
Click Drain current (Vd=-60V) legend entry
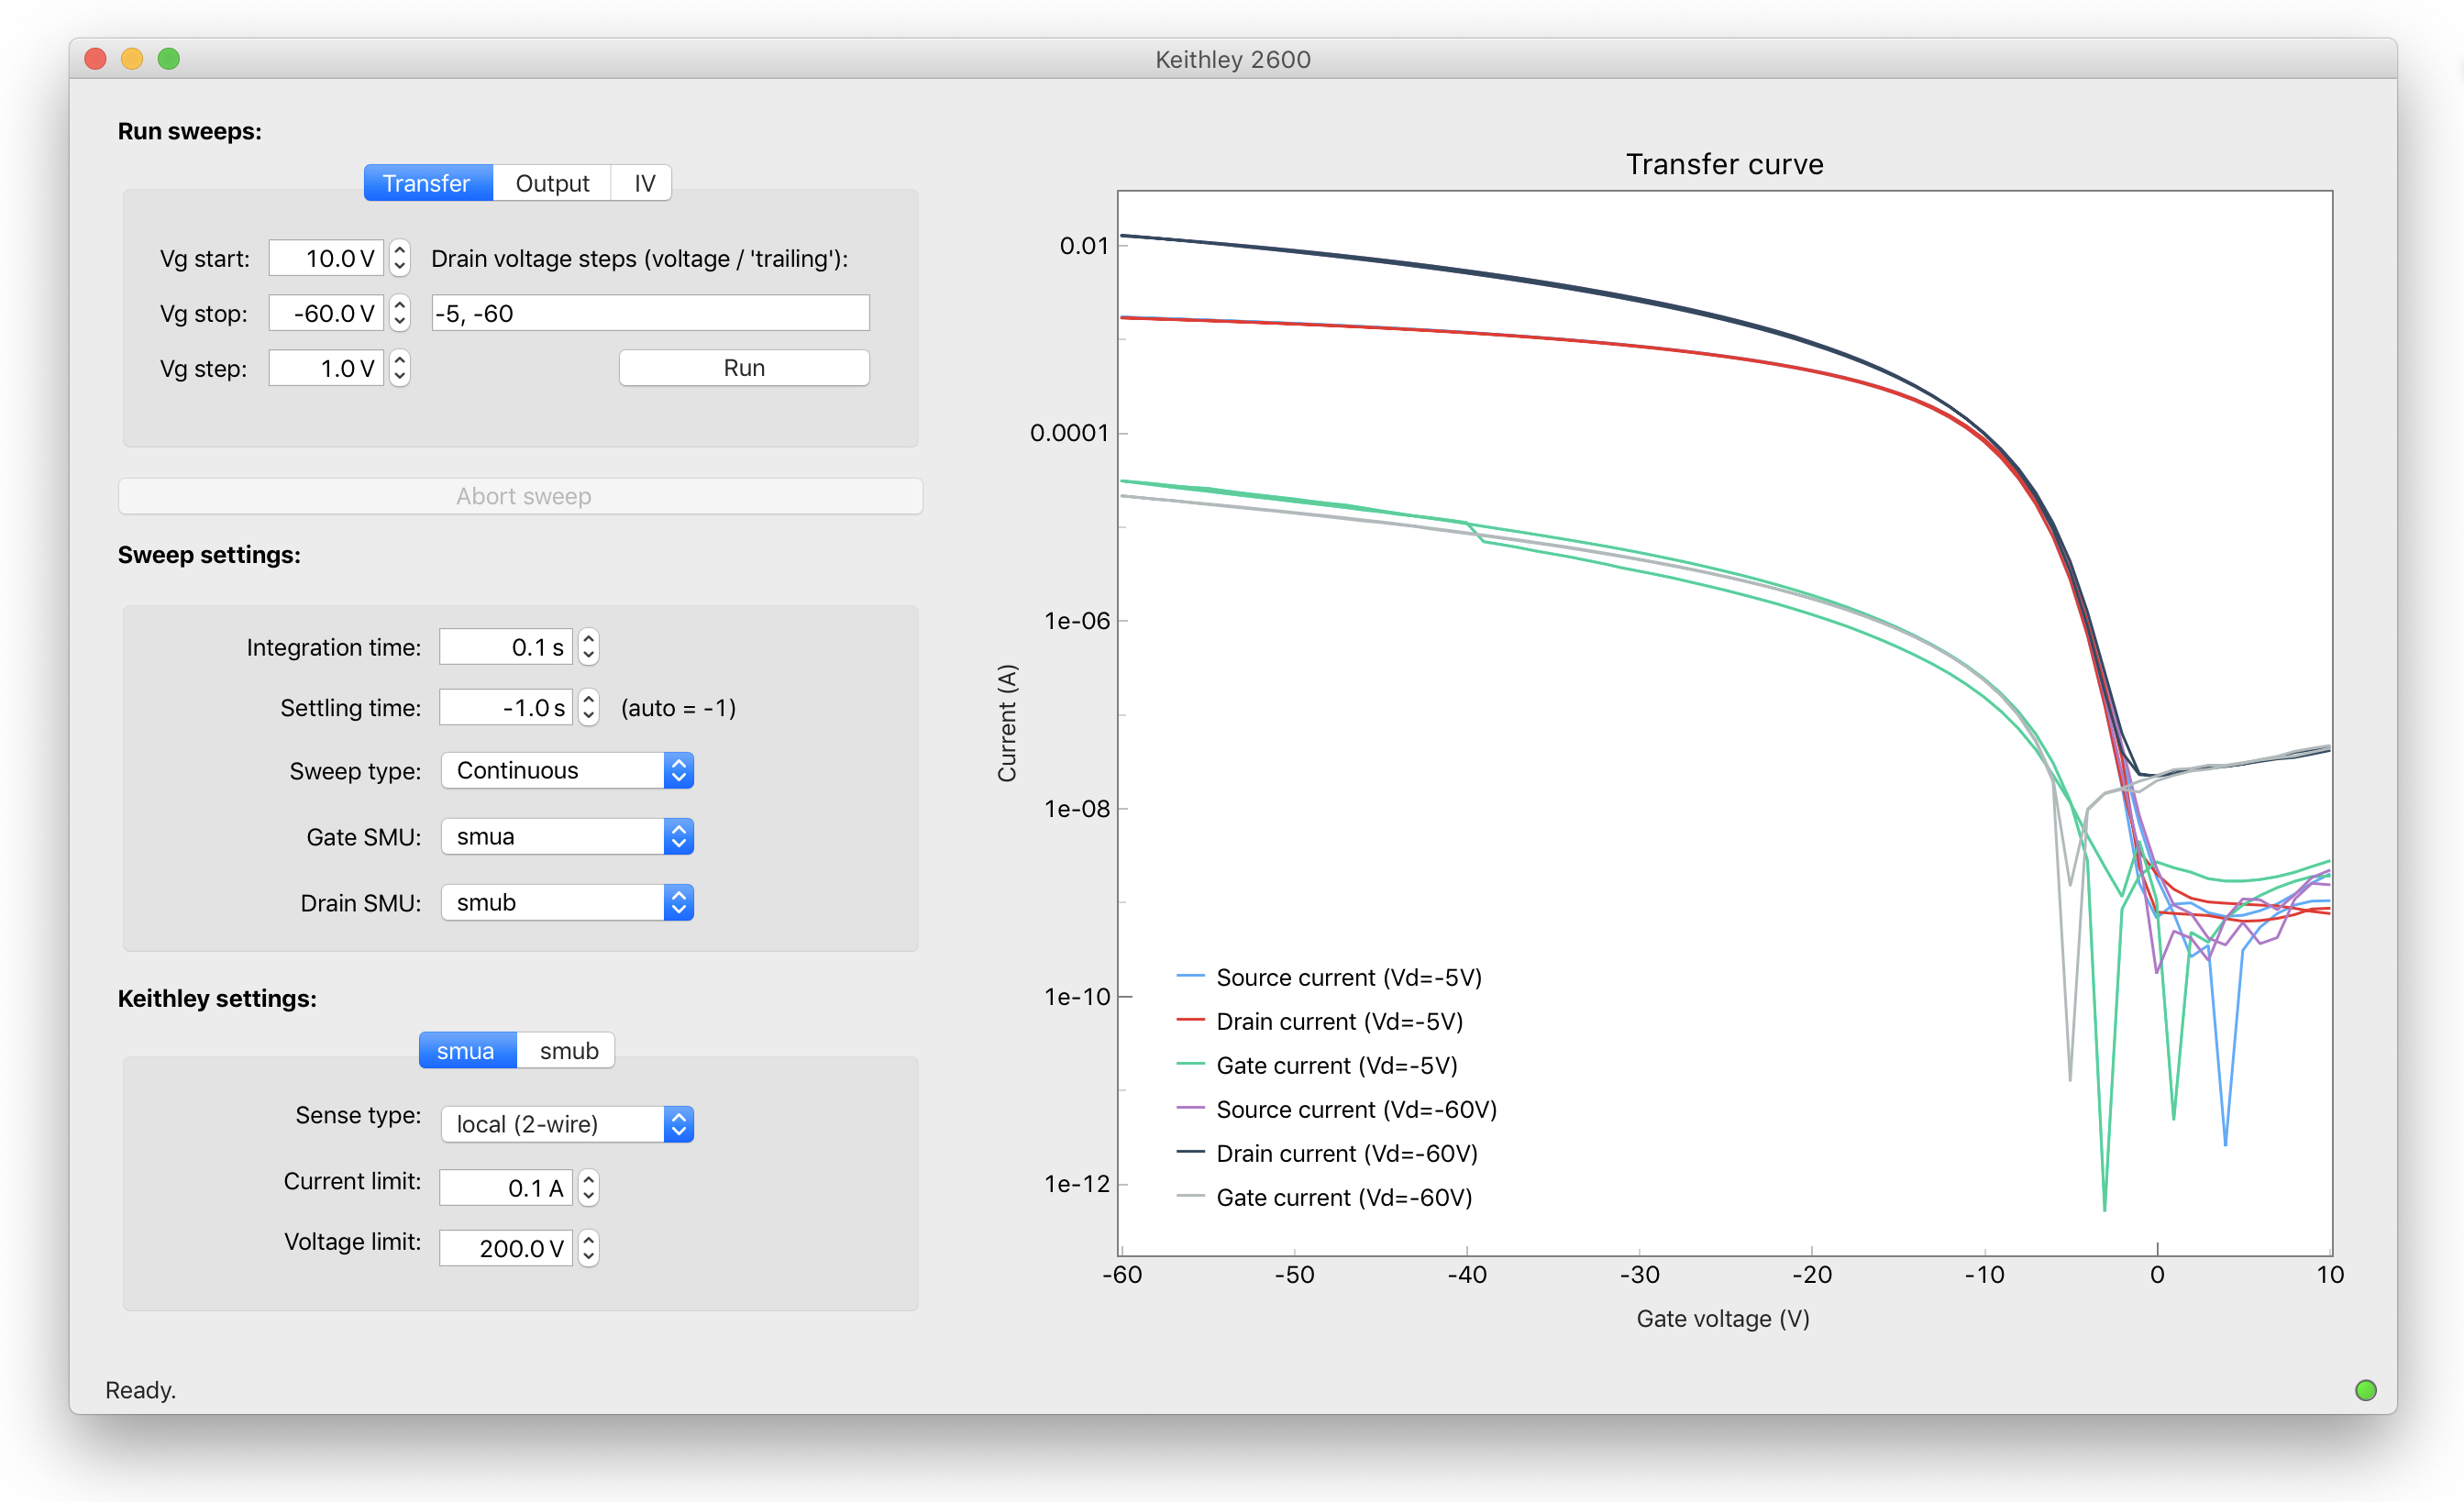(x=1328, y=1153)
